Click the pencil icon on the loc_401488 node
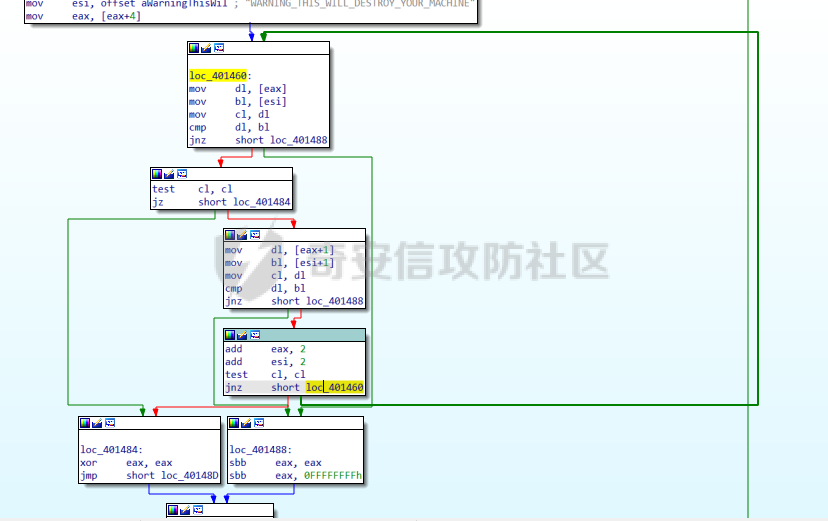 point(246,423)
